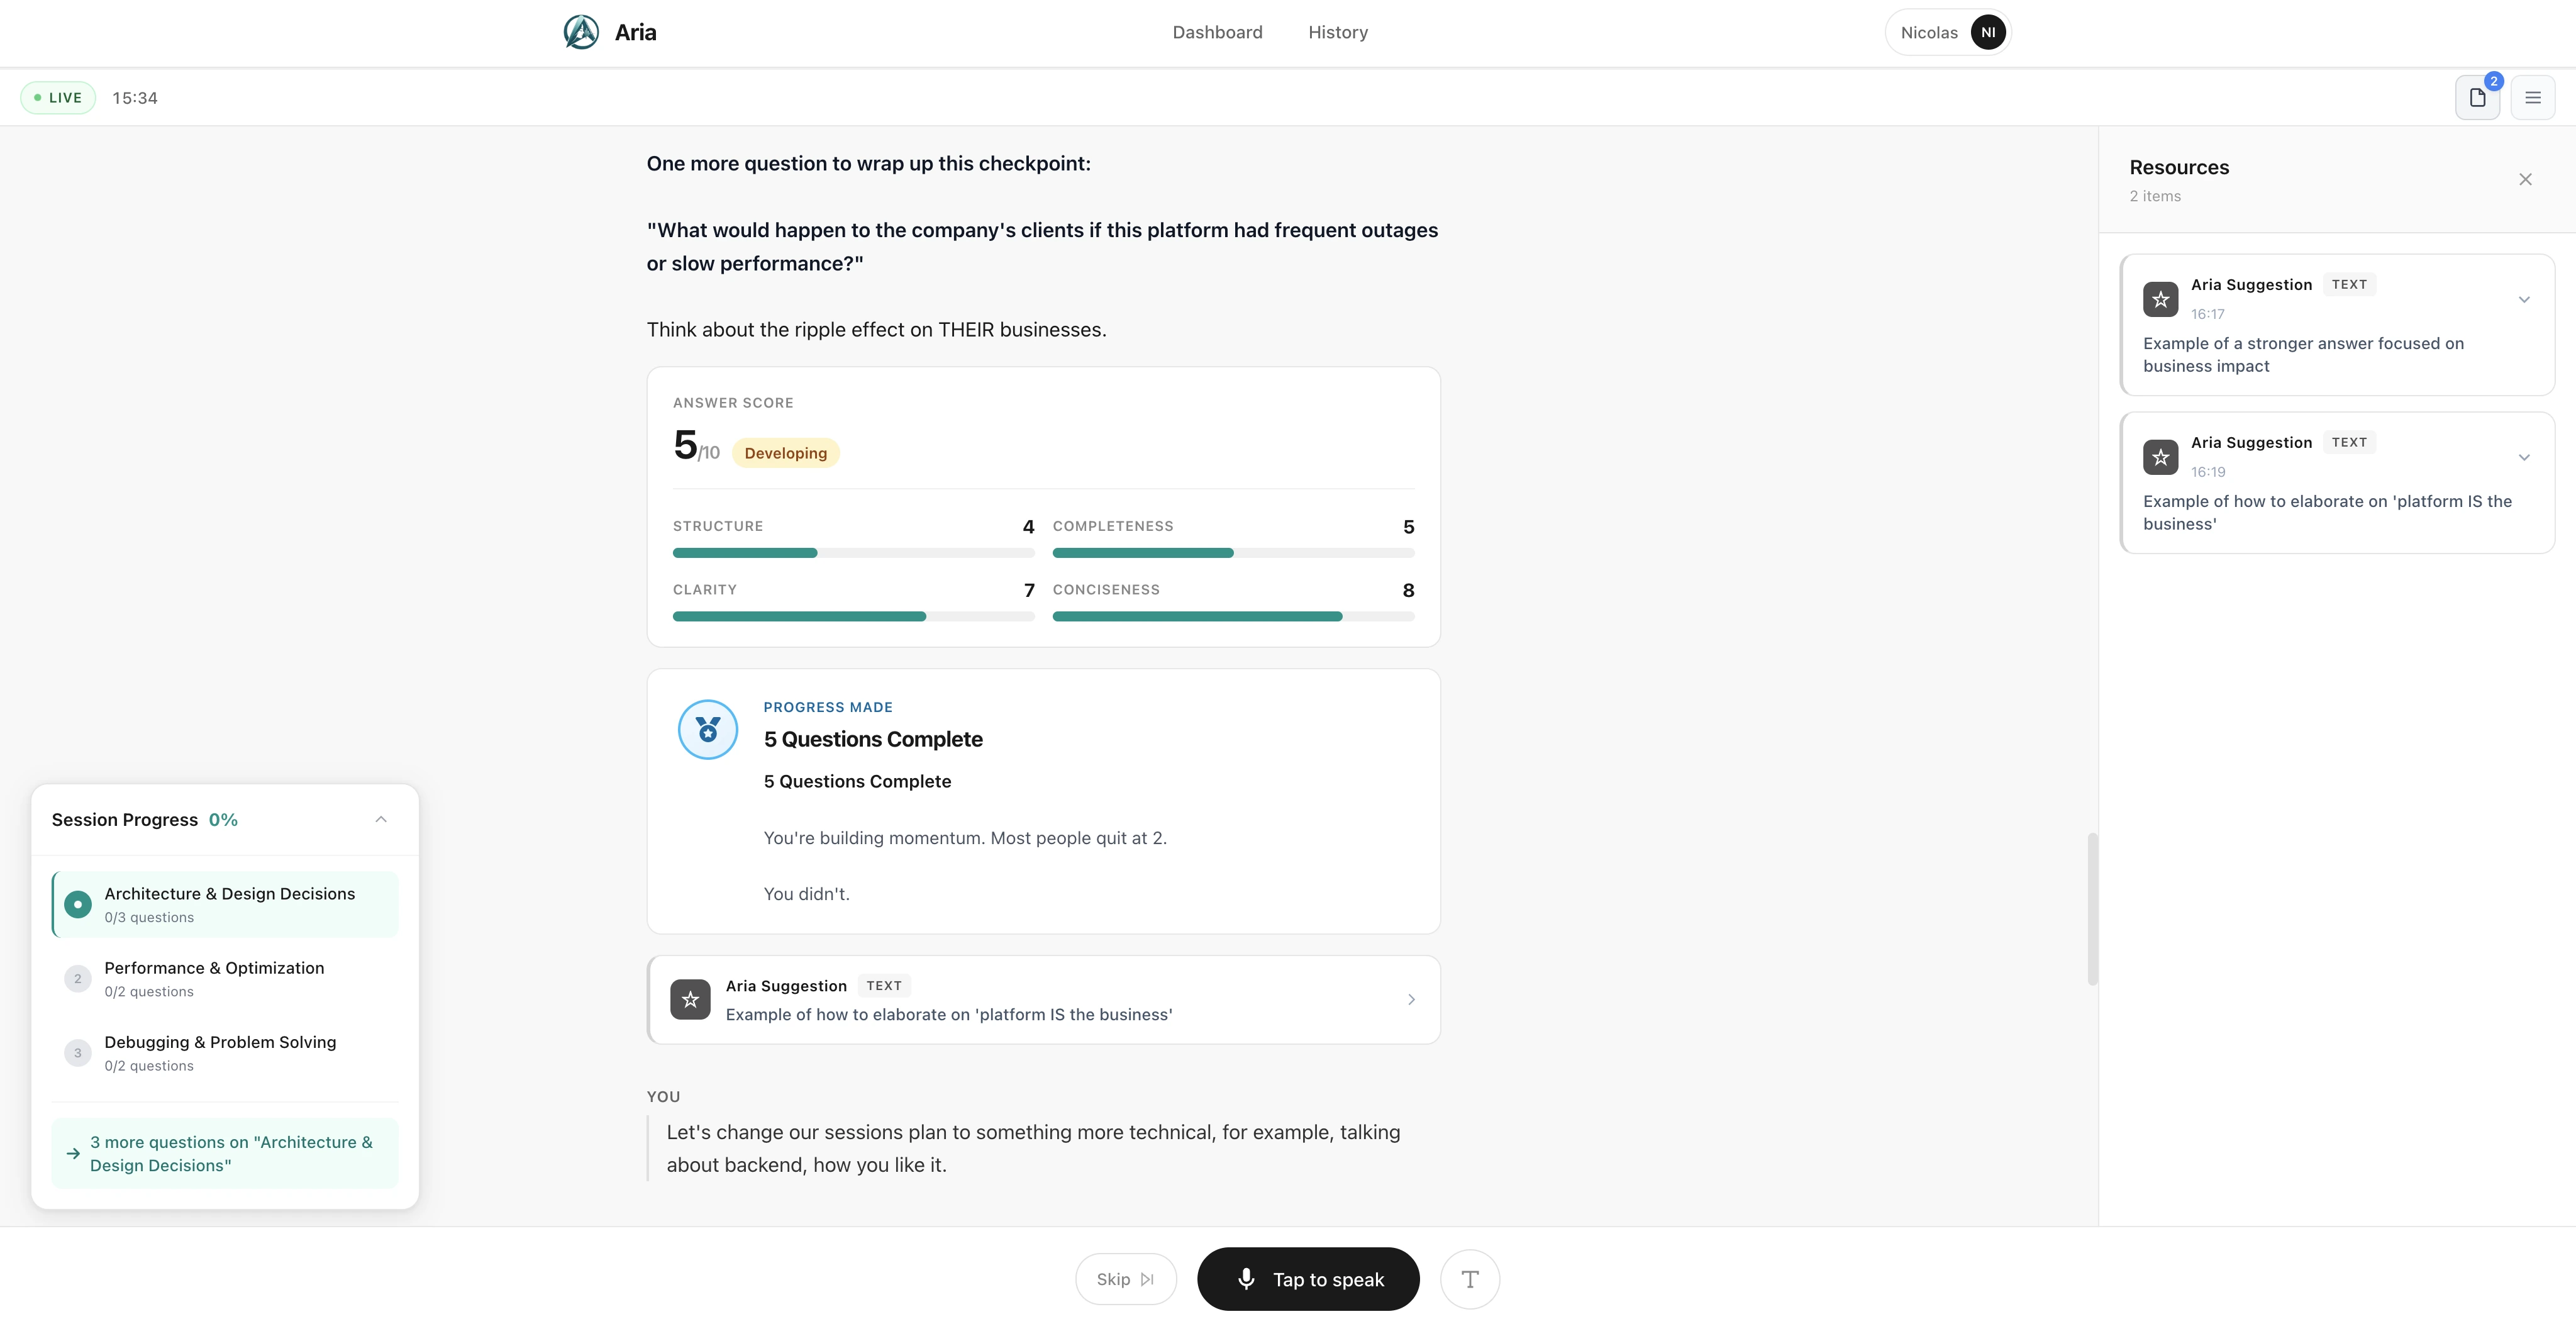This screenshot has height=1336, width=2576.
Task: Expand the 16:19 Aria Suggestion card
Action: pos(2523,458)
